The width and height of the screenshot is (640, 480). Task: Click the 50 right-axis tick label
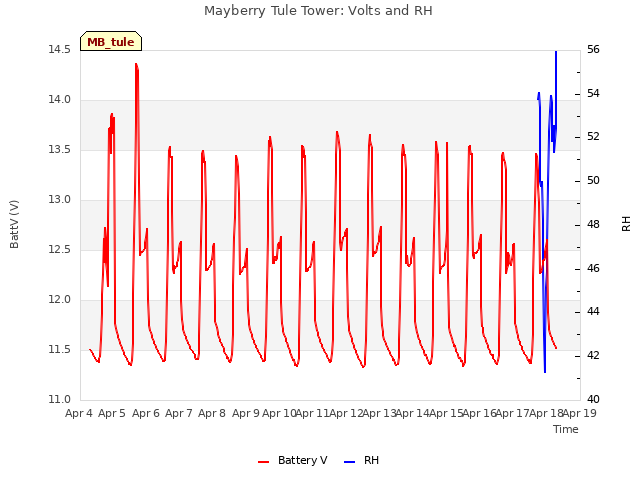593,180
